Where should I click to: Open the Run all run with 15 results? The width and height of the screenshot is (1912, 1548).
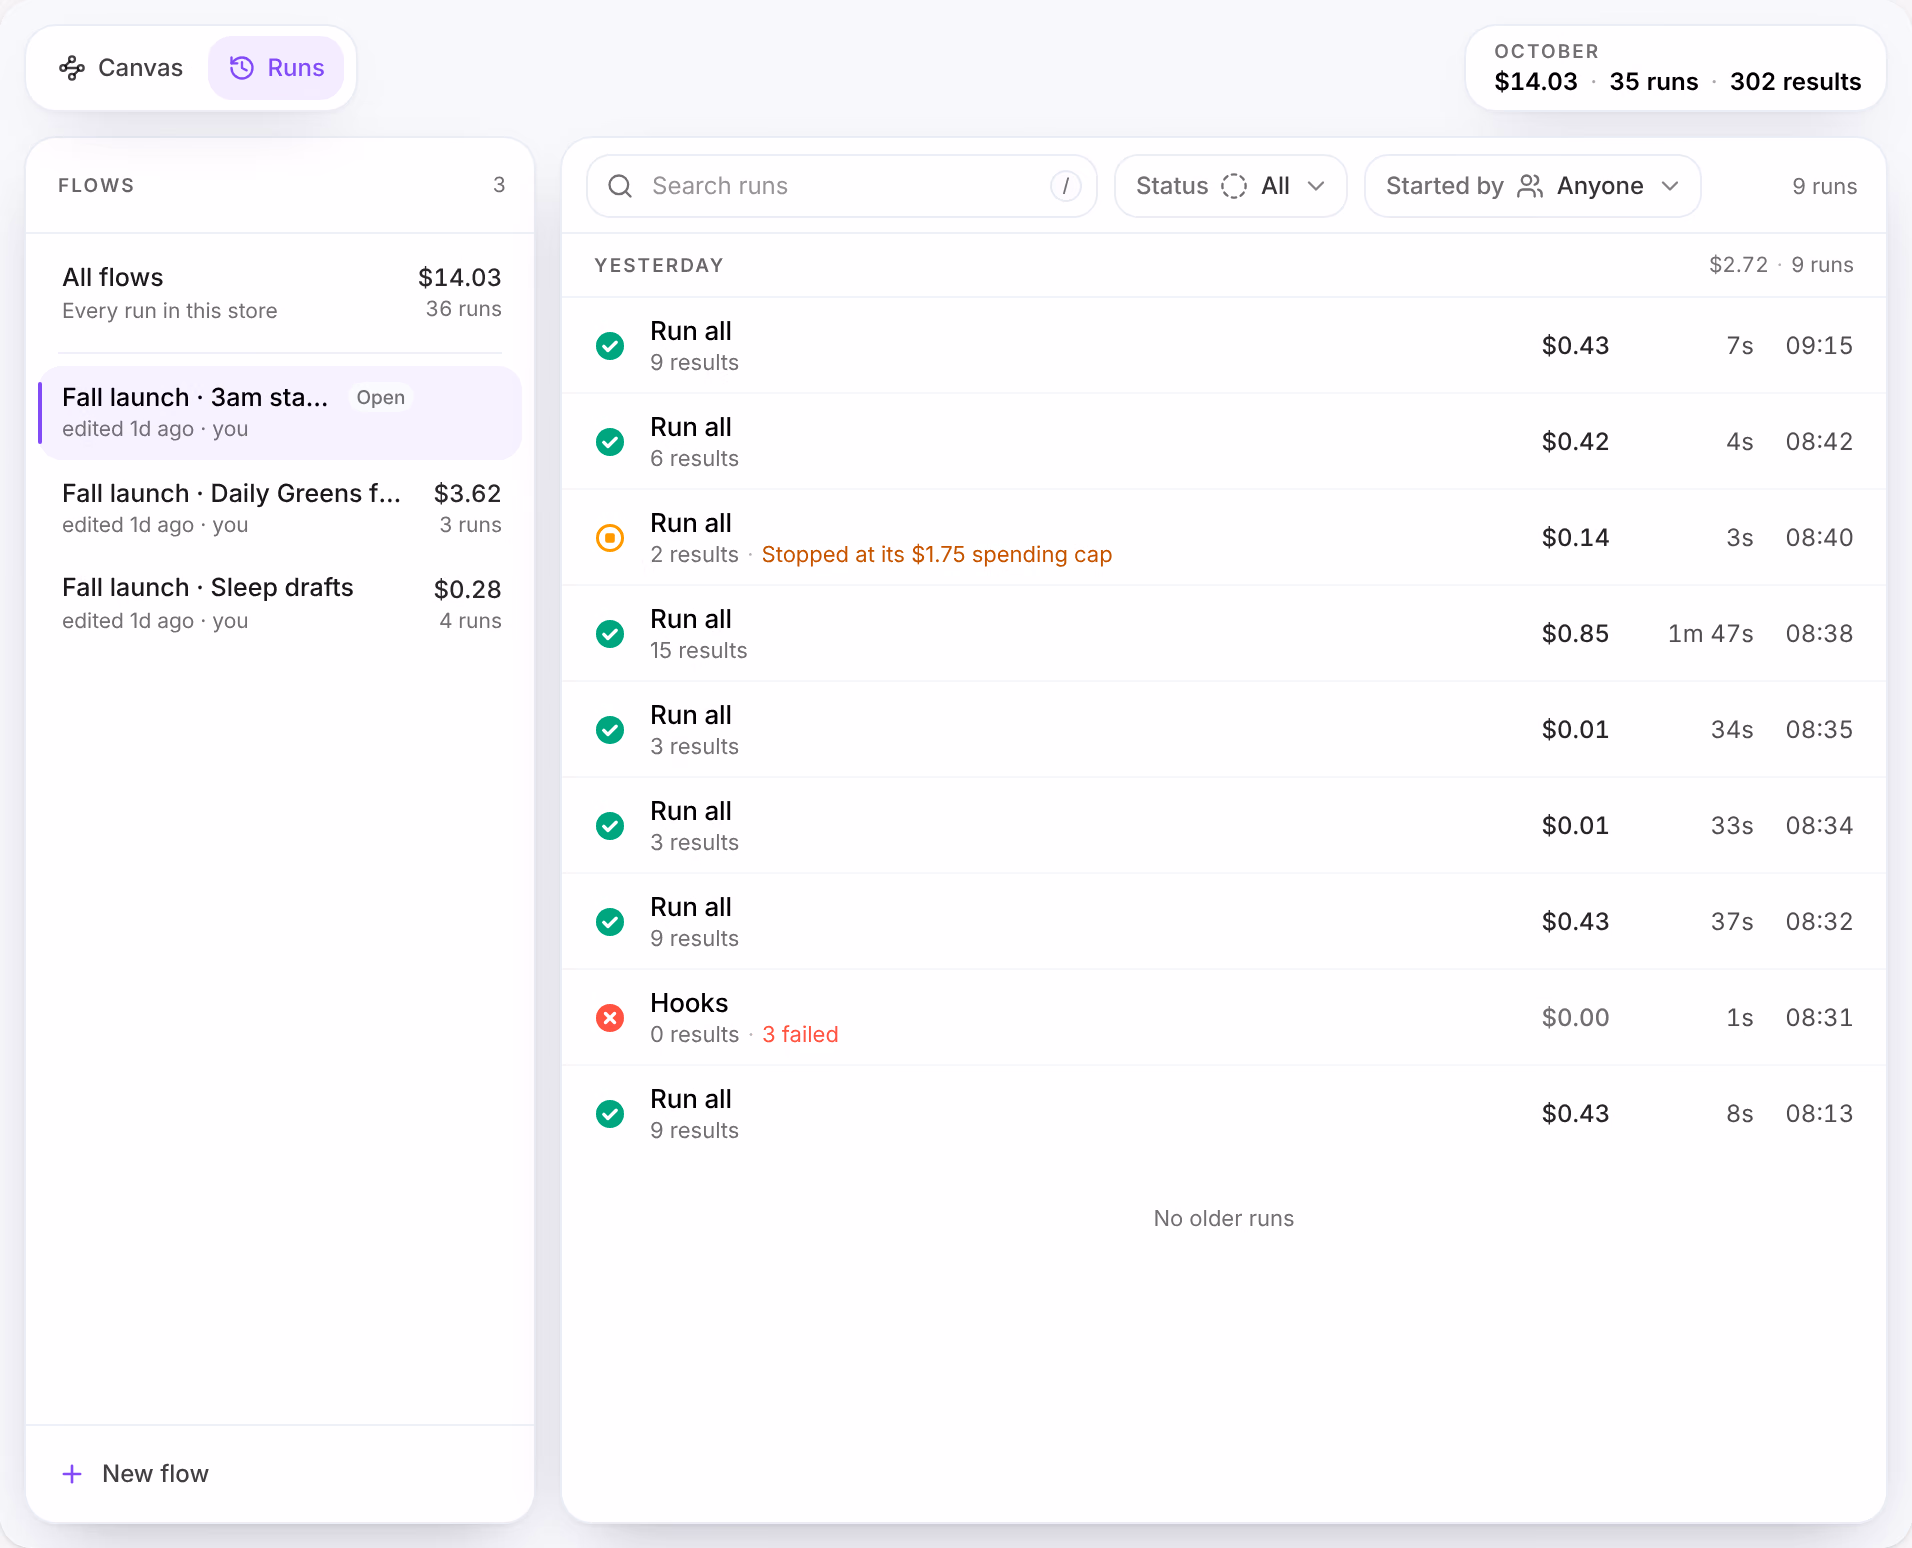[x=1224, y=634]
